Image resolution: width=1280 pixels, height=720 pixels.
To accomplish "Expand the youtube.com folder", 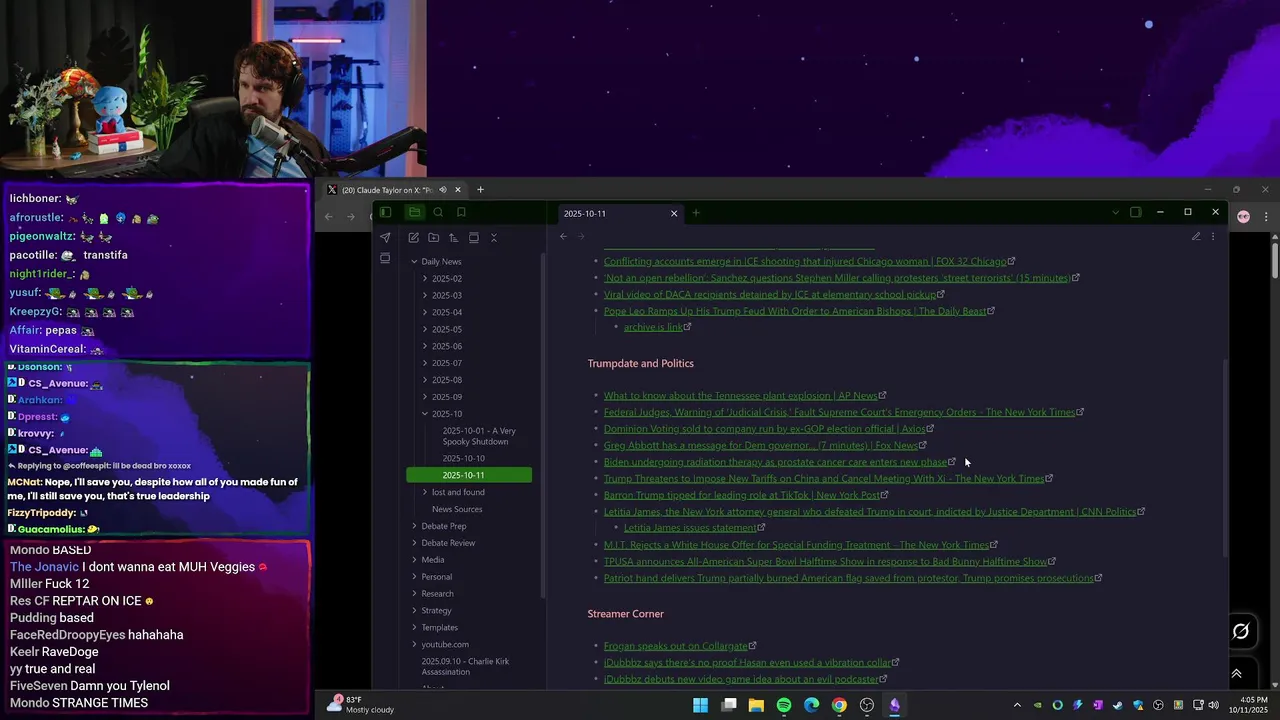I will pyautogui.click(x=414, y=645).
